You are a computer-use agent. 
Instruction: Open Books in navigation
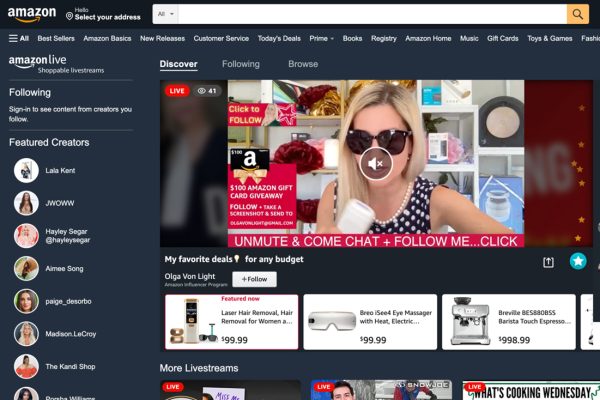(352, 38)
